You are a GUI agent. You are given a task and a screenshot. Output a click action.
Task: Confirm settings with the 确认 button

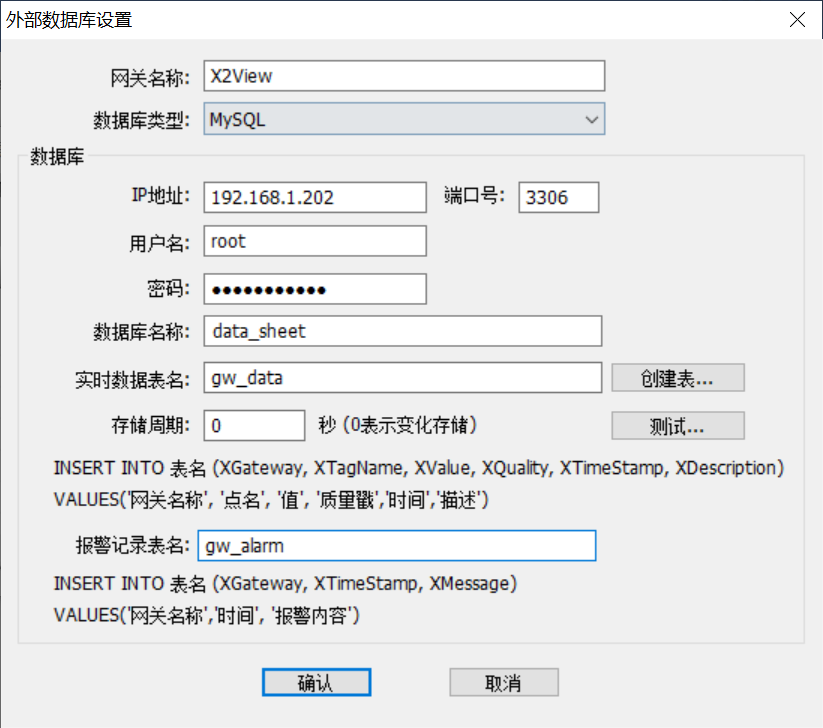pos(316,682)
